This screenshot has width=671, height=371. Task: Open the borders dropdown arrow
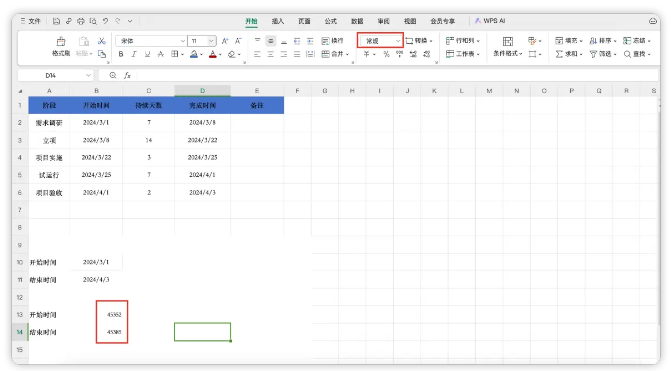(182, 54)
